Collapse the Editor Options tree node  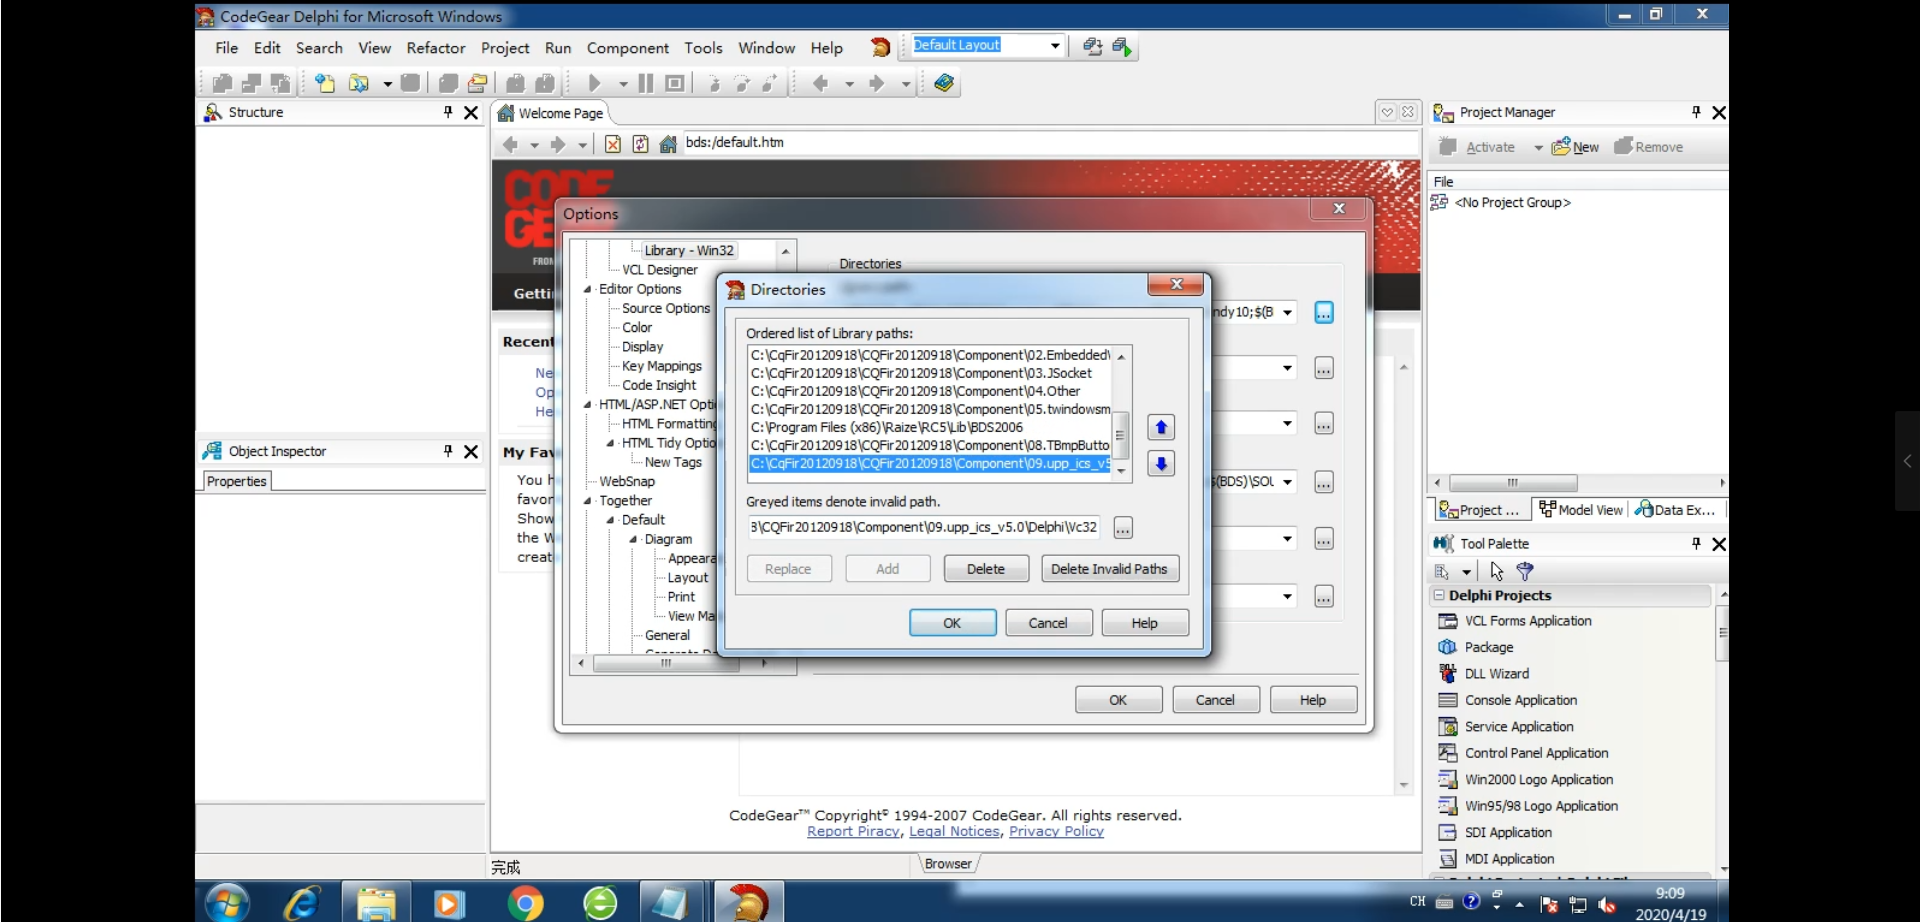tap(587, 289)
